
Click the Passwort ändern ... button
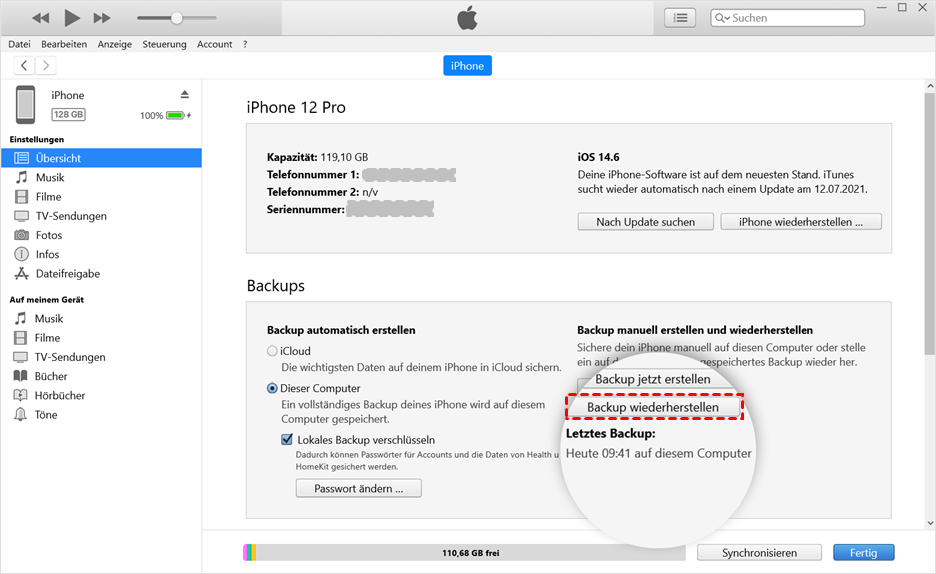click(x=359, y=488)
